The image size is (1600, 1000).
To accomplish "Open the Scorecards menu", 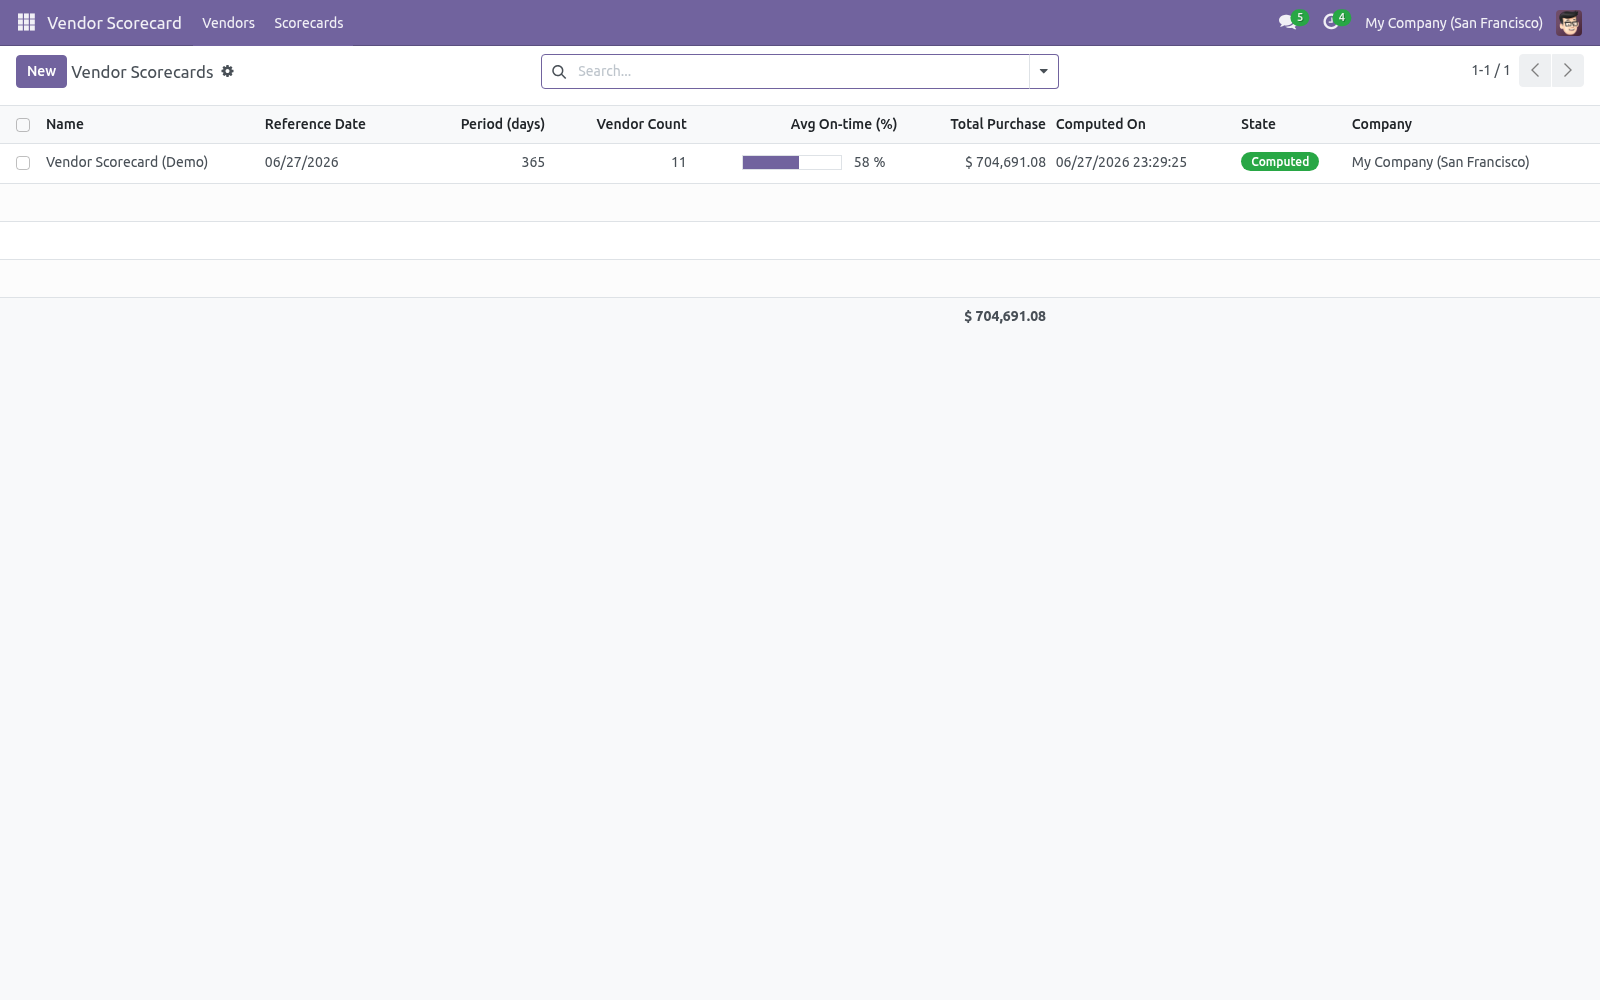I will (x=308, y=22).
